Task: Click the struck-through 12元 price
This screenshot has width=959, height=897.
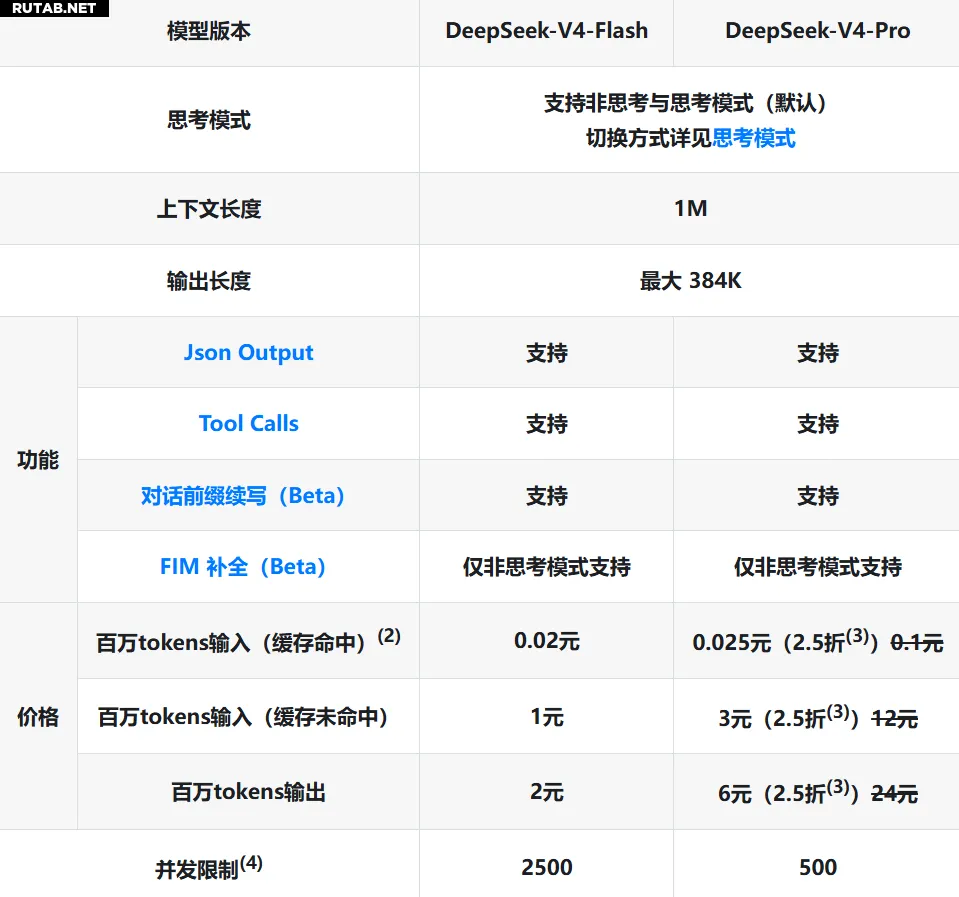Action: pyautogui.click(x=894, y=719)
